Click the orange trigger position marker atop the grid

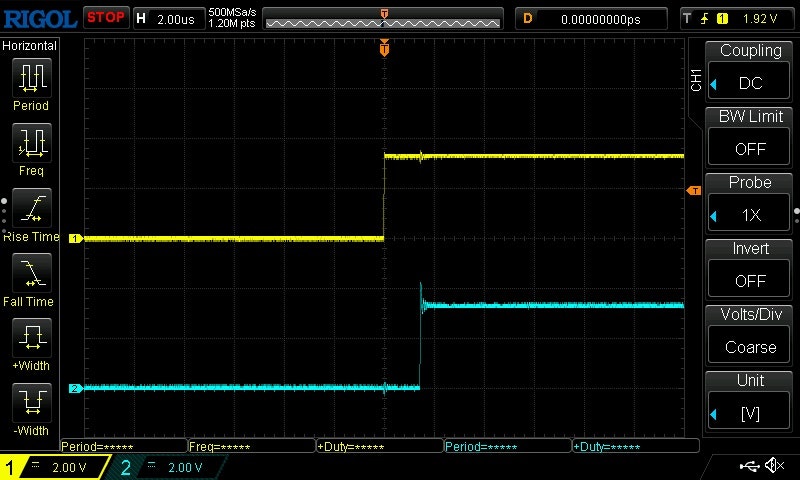coord(384,48)
